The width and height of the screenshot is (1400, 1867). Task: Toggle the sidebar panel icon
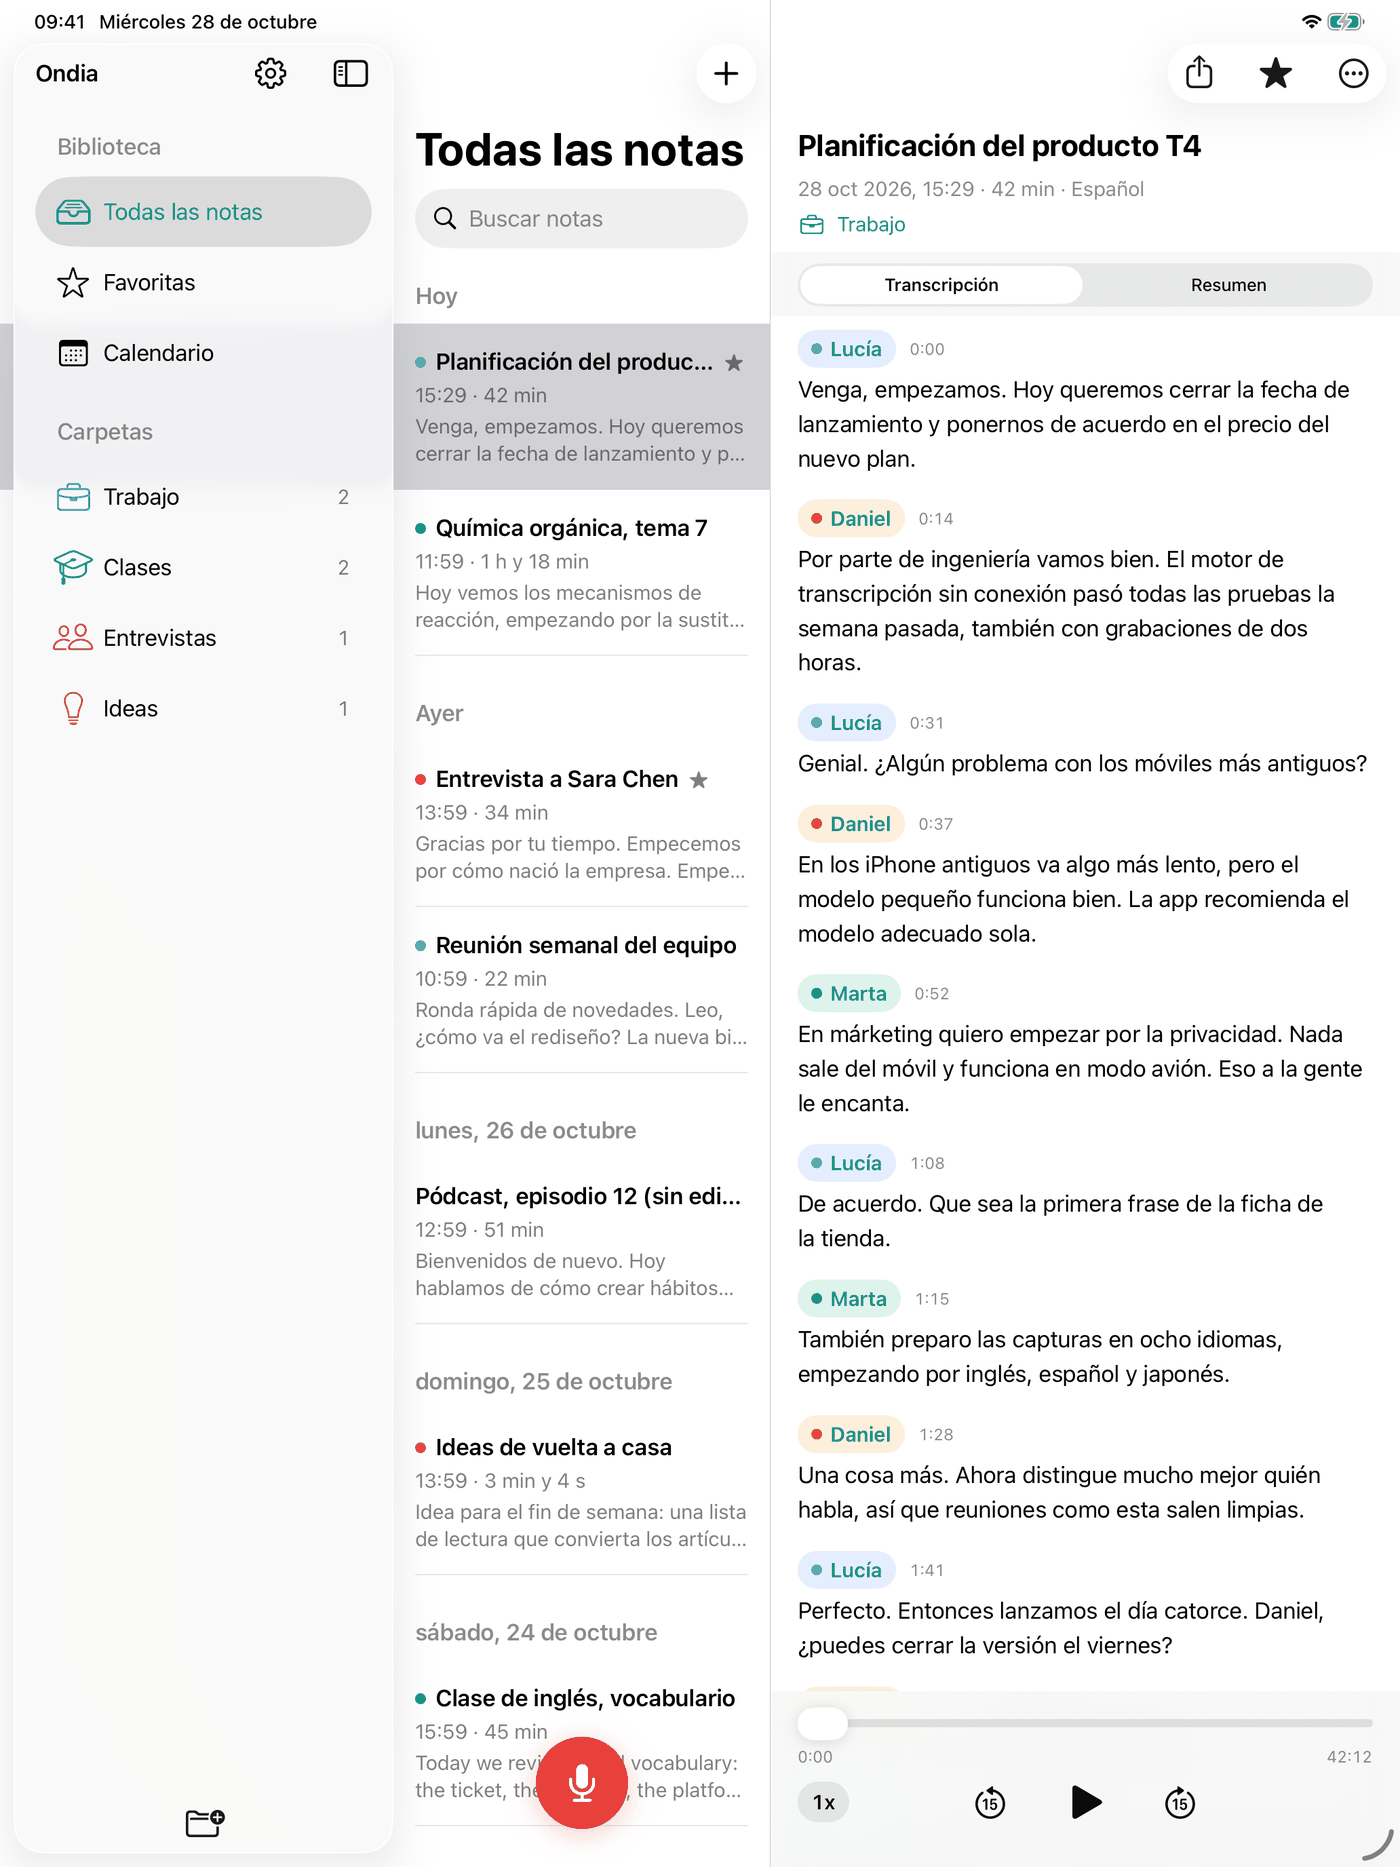point(350,73)
